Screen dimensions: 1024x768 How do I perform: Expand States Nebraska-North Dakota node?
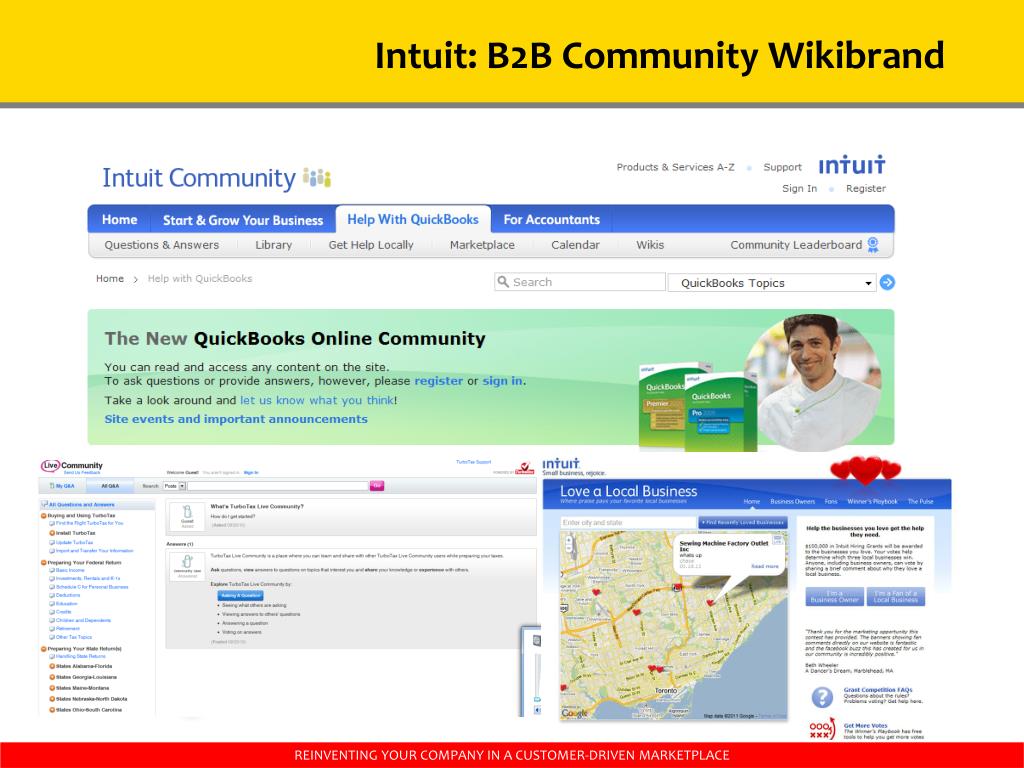tap(52, 699)
